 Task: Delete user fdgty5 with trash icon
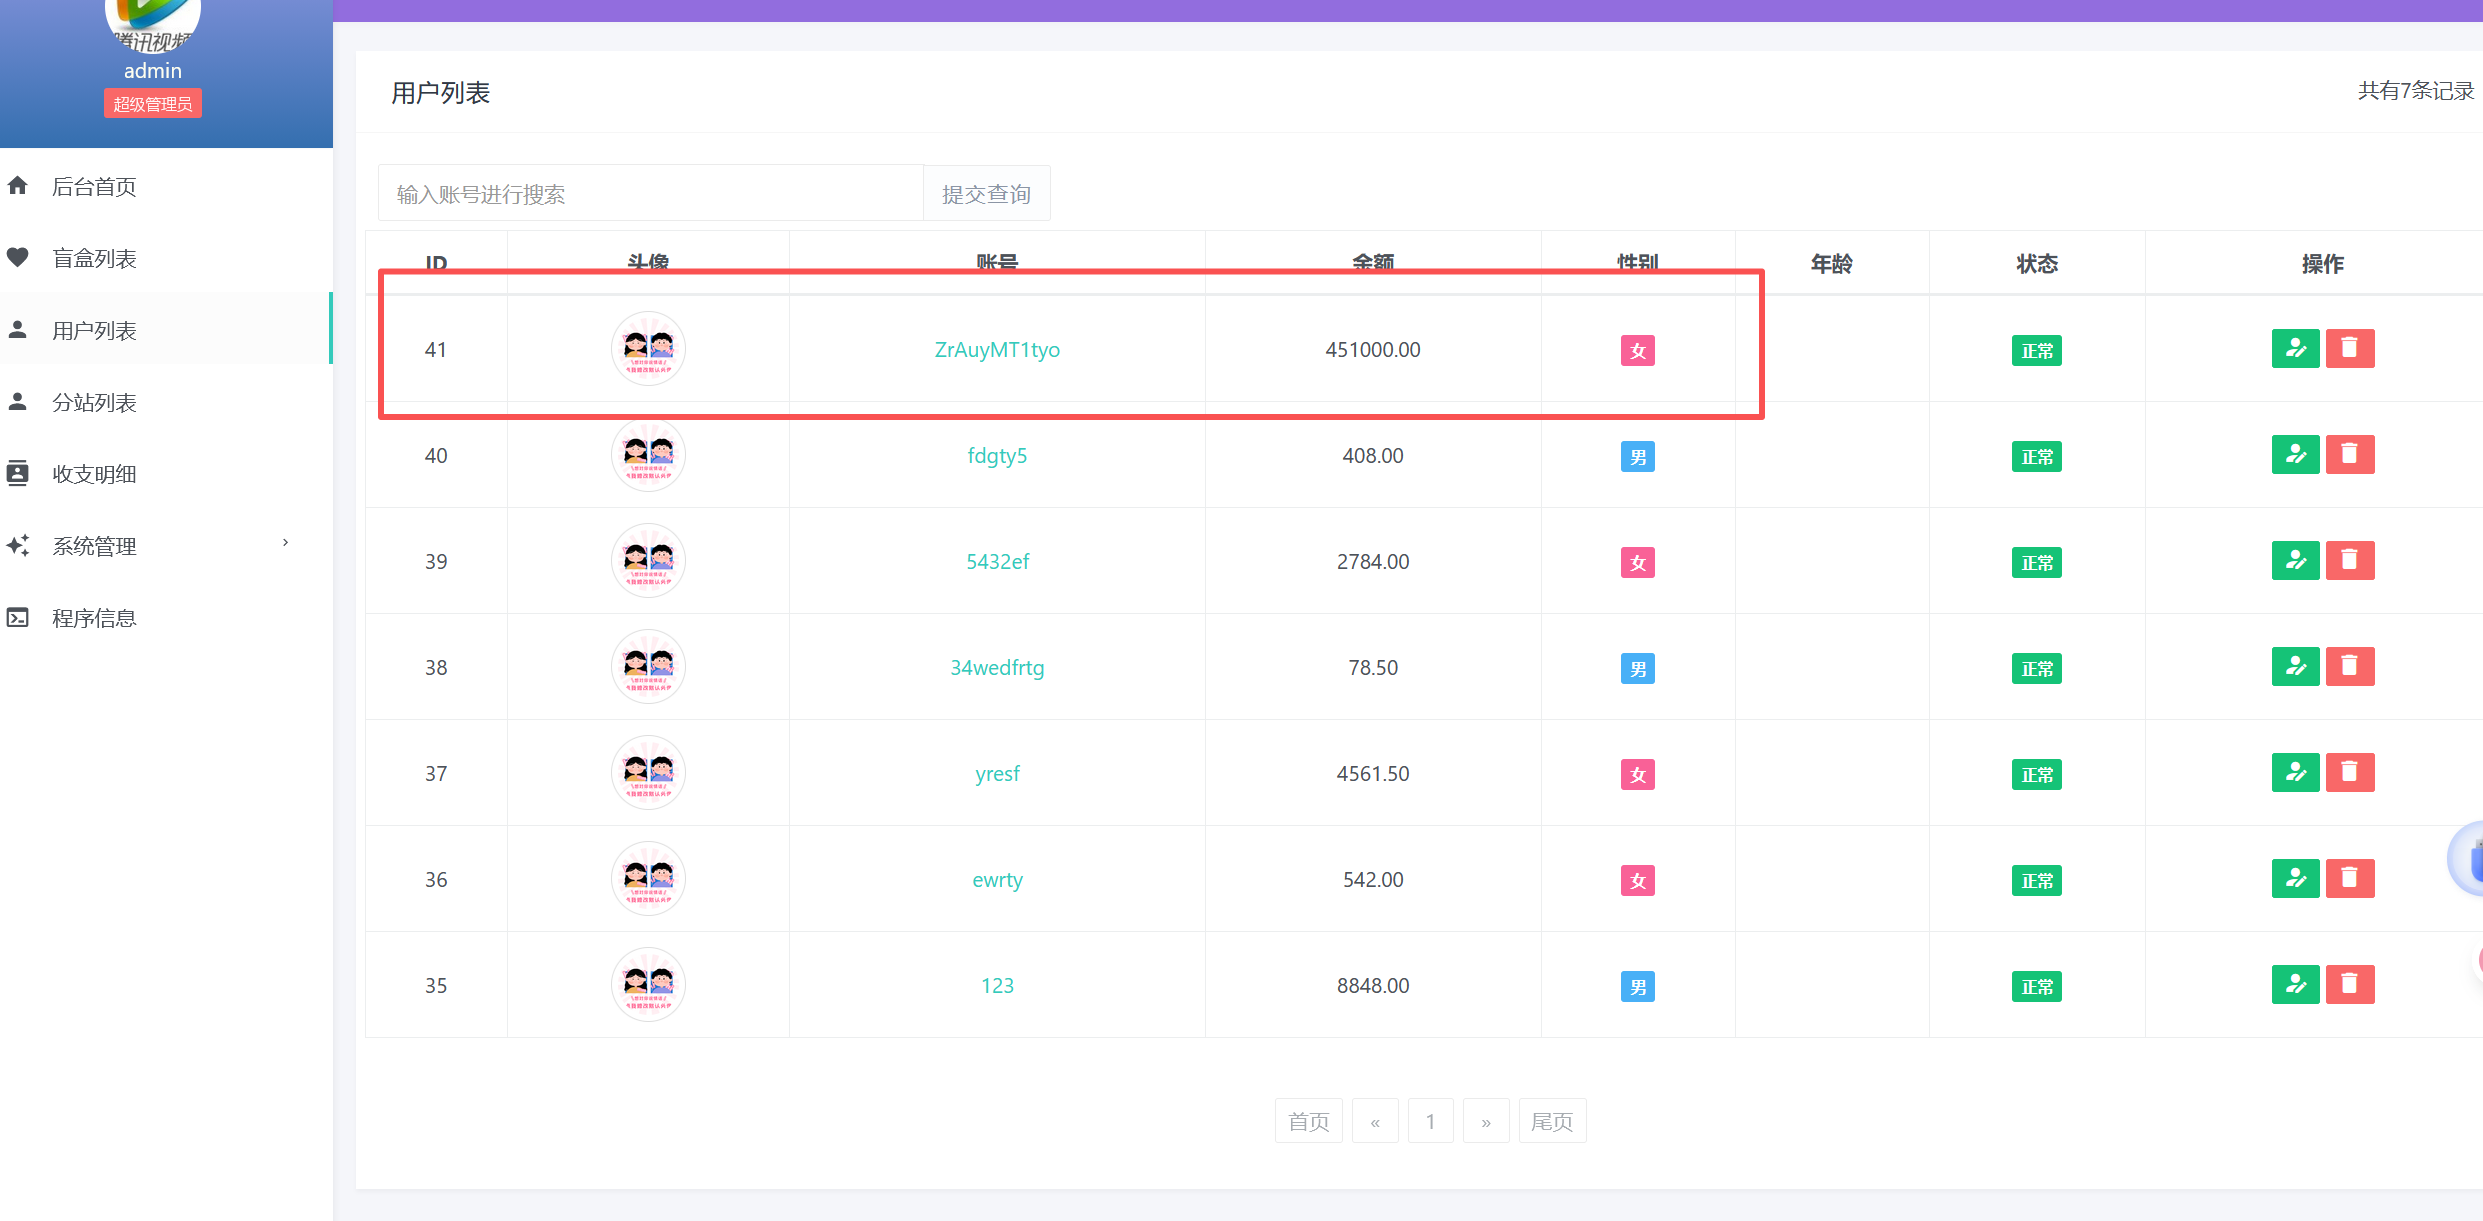2349,455
